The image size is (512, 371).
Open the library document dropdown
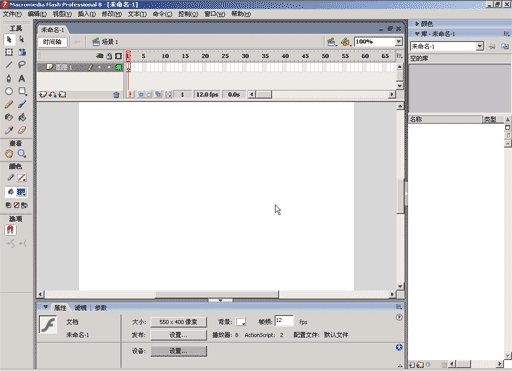pos(480,46)
